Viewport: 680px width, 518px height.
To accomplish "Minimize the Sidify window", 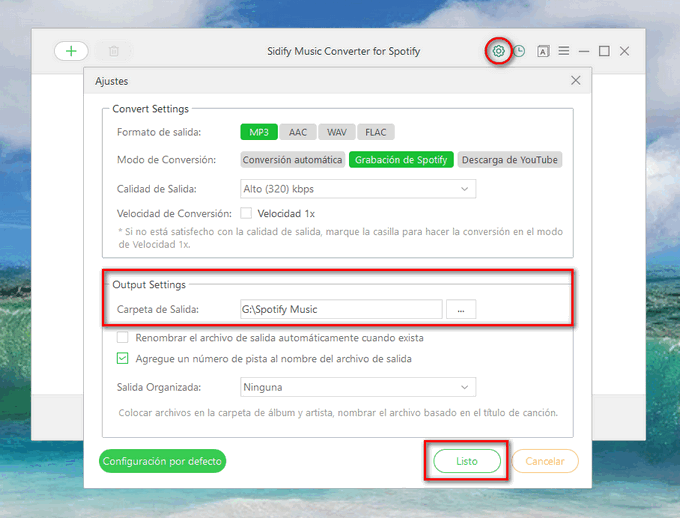I will point(584,51).
